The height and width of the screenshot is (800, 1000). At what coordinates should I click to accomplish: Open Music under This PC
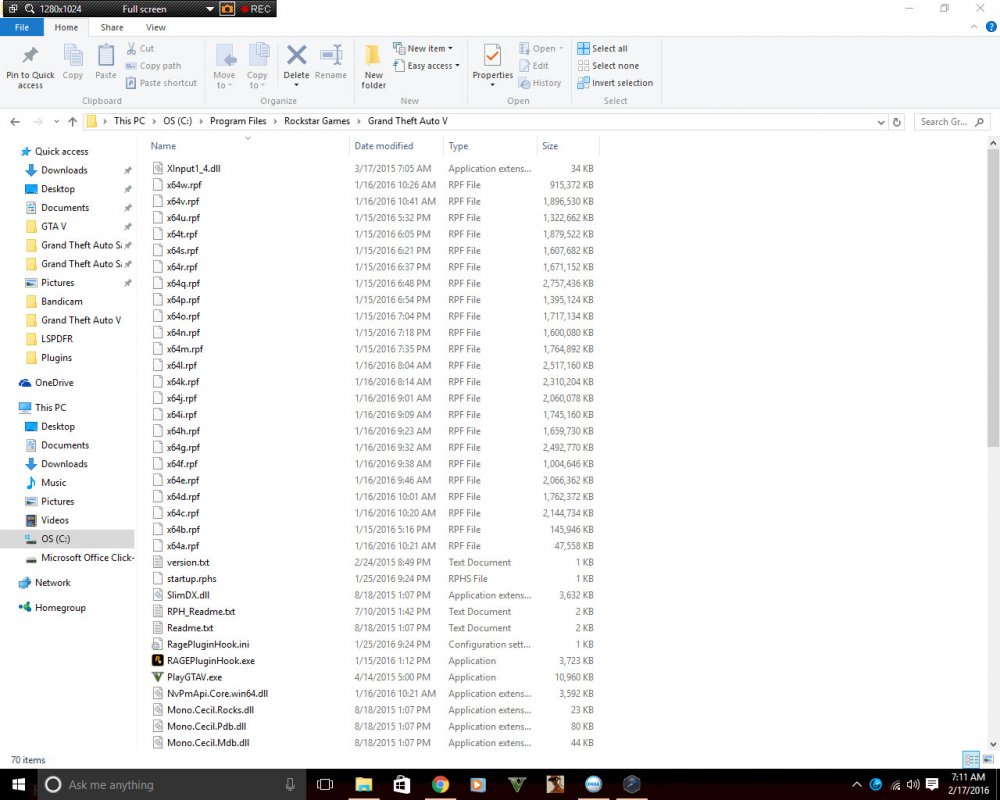click(x=54, y=483)
